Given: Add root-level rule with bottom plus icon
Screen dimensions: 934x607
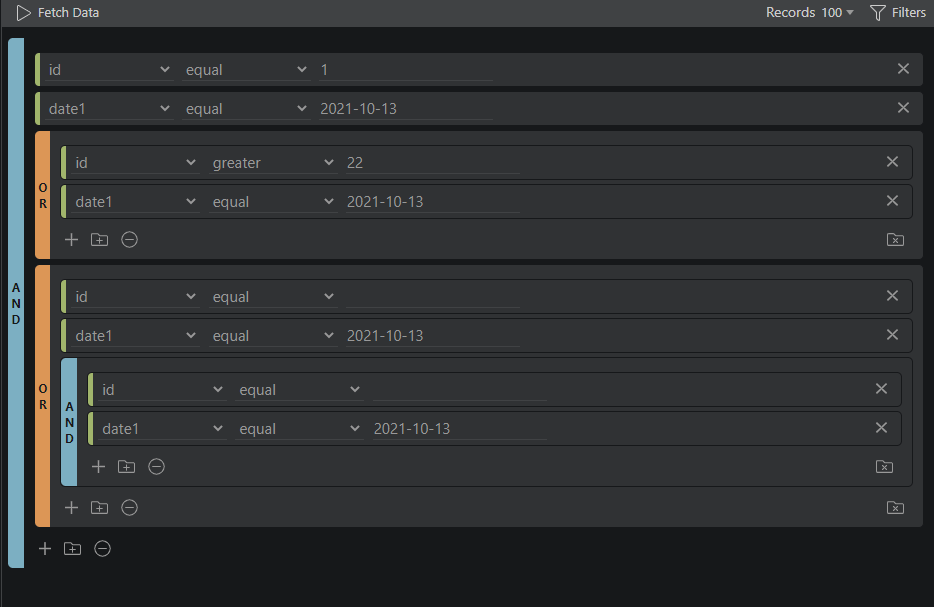Looking at the screenshot, I should point(44,549).
